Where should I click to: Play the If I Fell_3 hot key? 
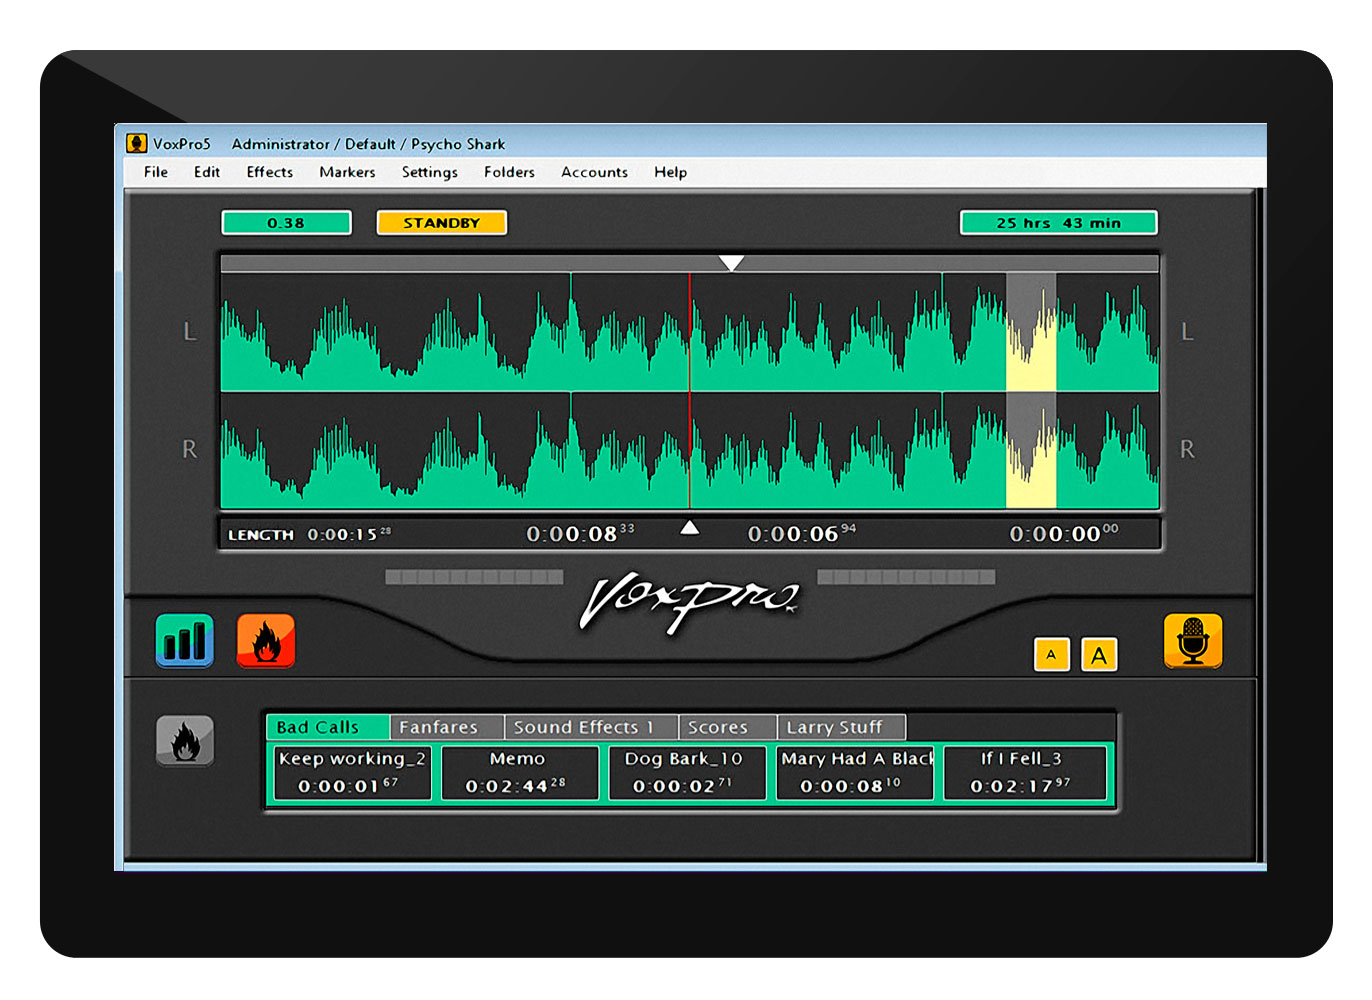(x=1024, y=772)
